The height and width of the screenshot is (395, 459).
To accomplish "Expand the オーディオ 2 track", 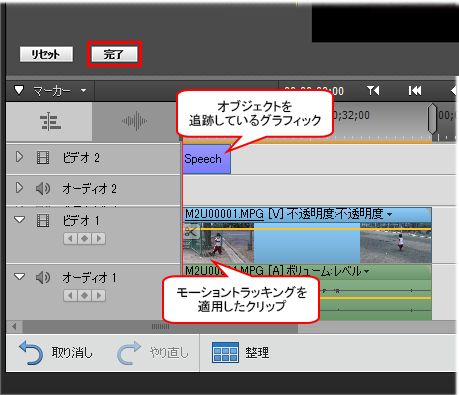I will [x=19, y=188].
